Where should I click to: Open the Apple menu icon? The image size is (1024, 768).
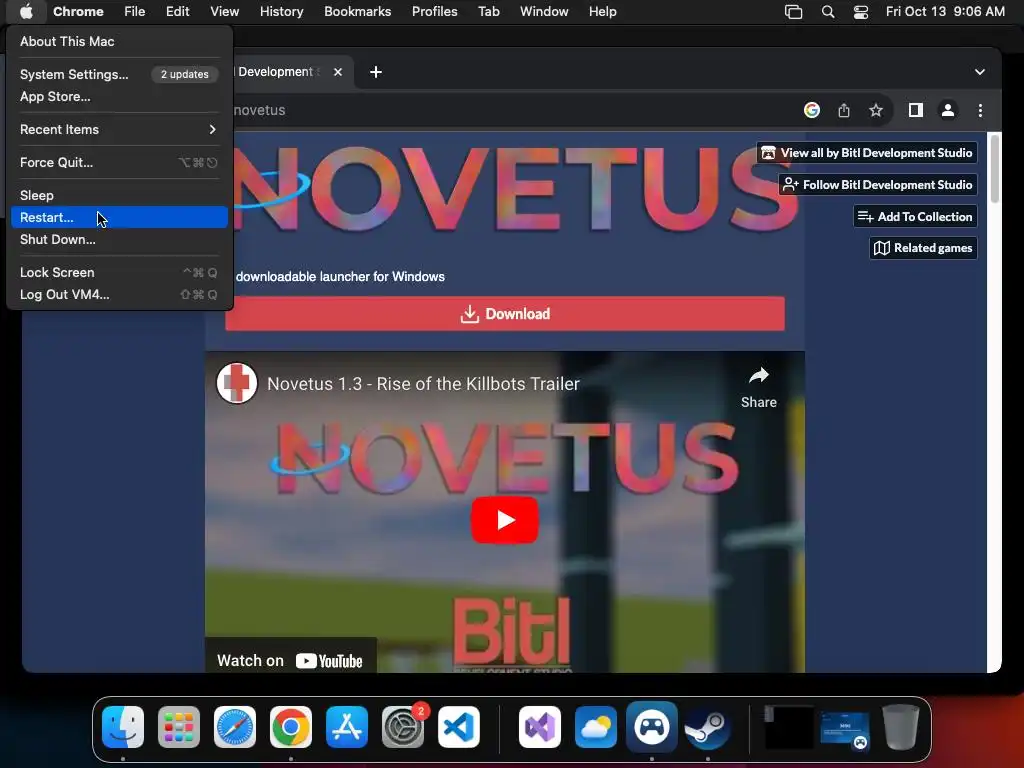coord(26,11)
